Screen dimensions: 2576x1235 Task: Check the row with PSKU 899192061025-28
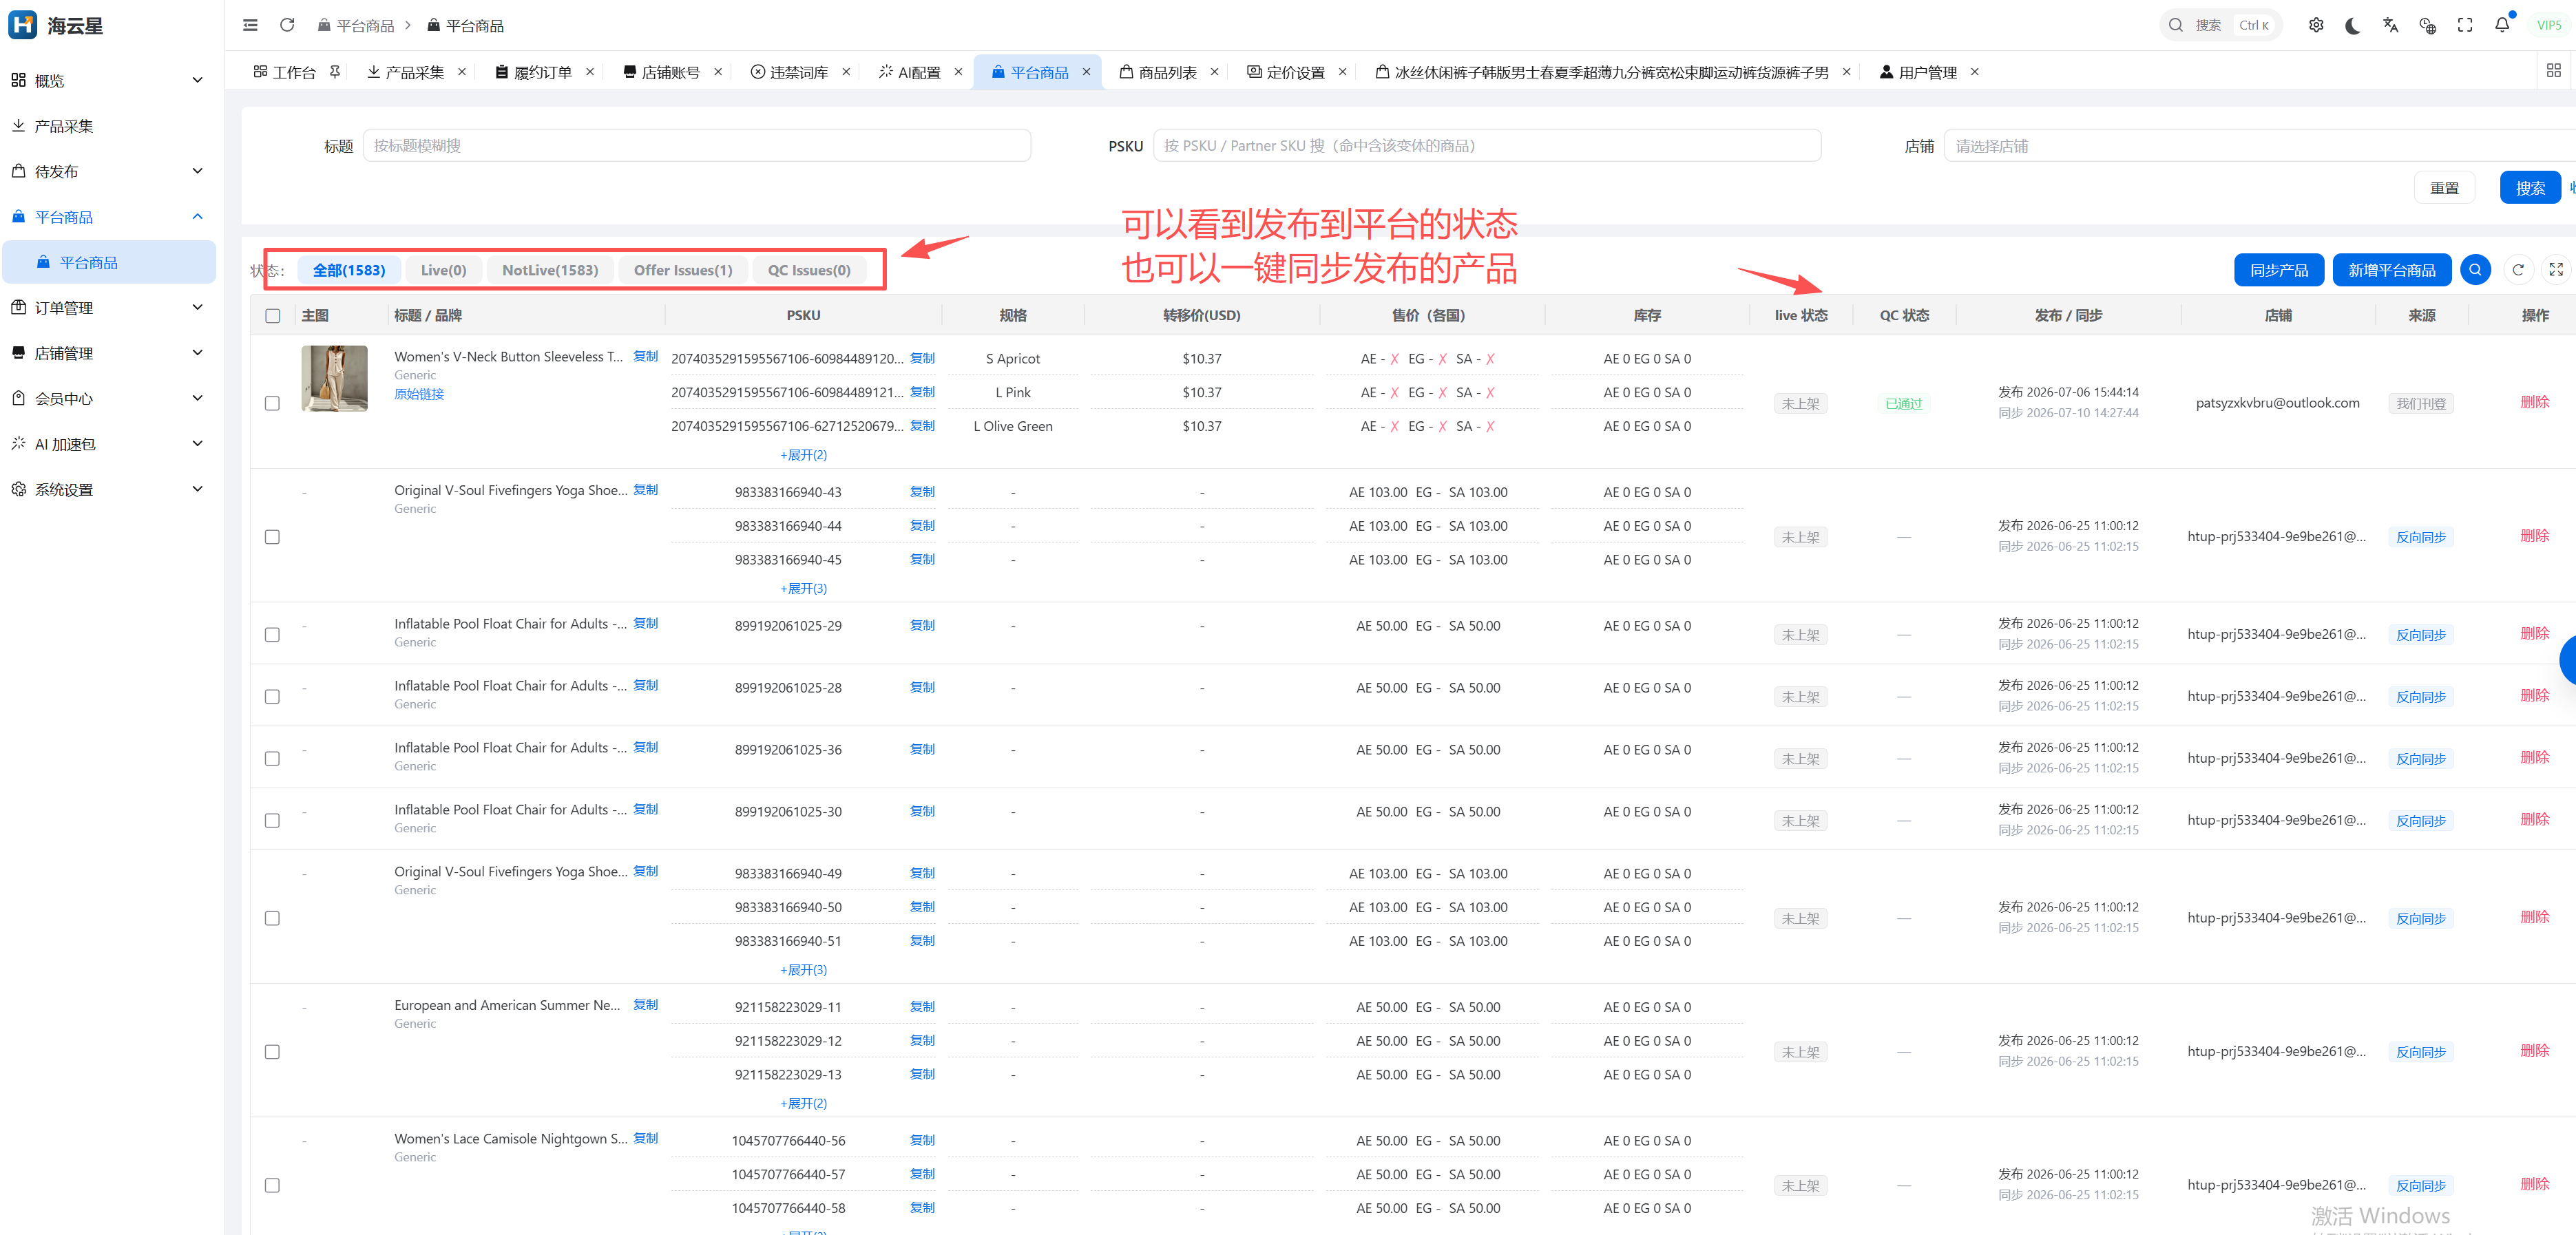tap(272, 697)
